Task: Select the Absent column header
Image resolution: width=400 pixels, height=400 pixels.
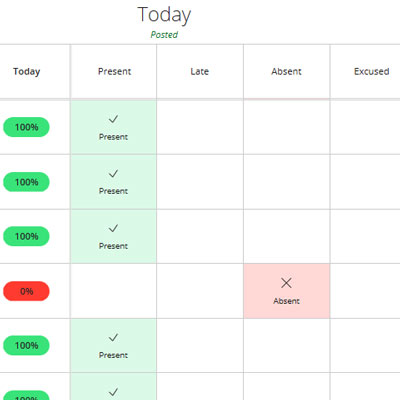Action: pyautogui.click(x=286, y=71)
